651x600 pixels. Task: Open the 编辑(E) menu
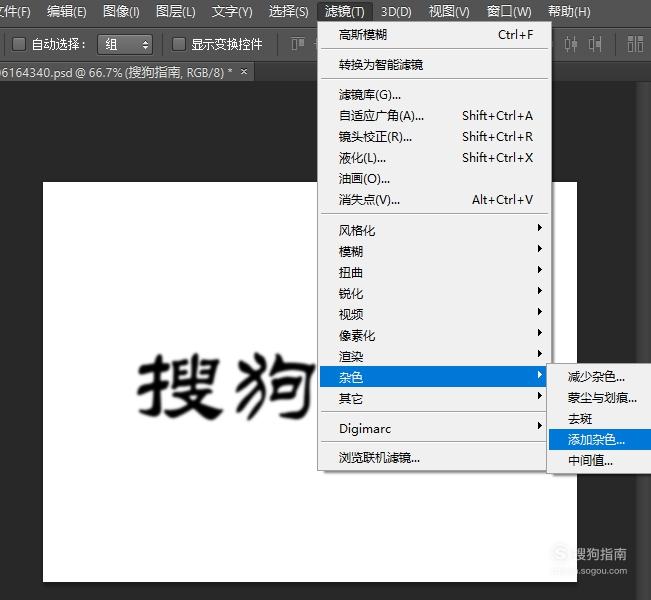(x=67, y=11)
